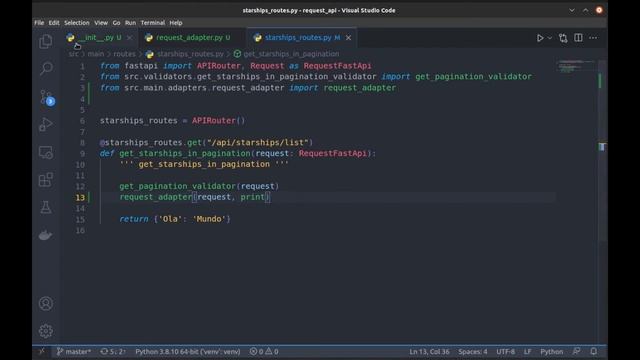Screen dimensions: 640x360
Task: Open the Remote Explorer view
Action: (x=46, y=152)
